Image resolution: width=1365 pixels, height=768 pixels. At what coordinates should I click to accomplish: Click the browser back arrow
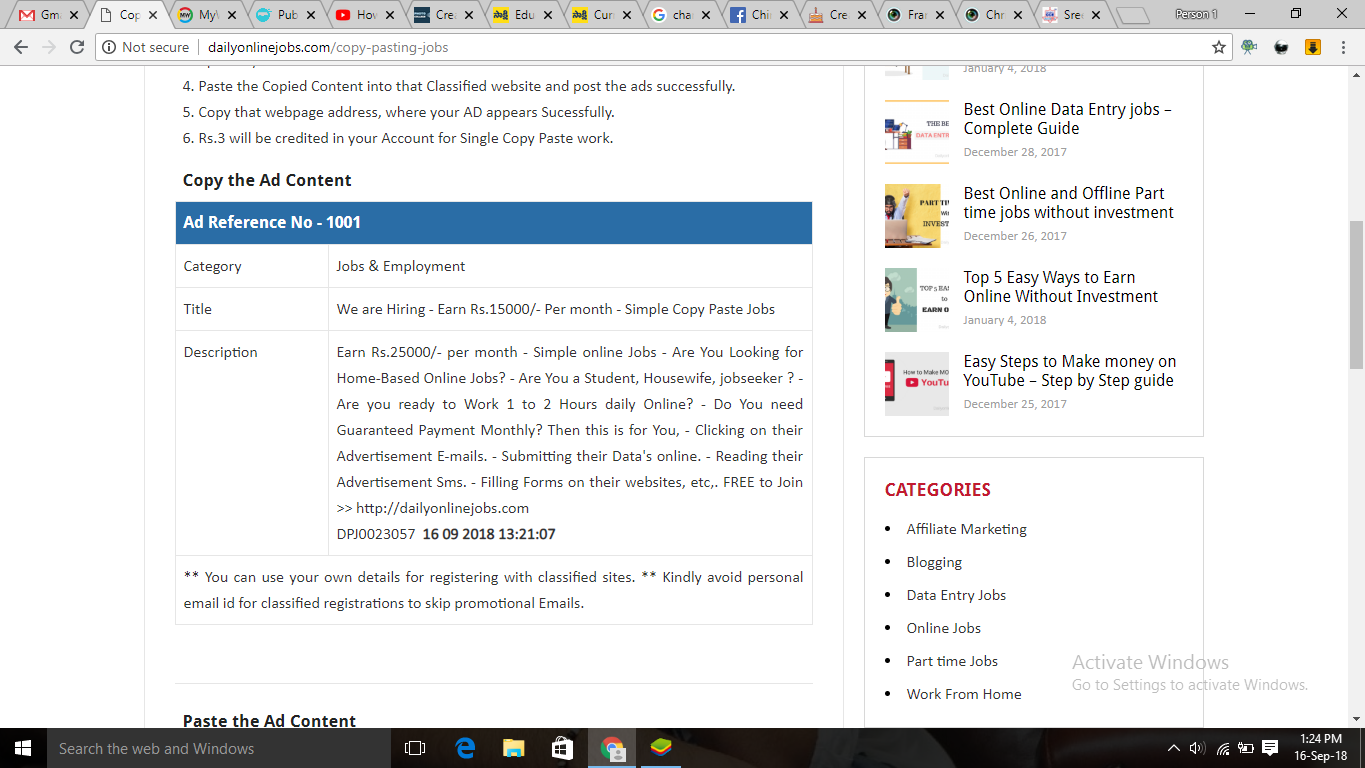click(21, 47)
